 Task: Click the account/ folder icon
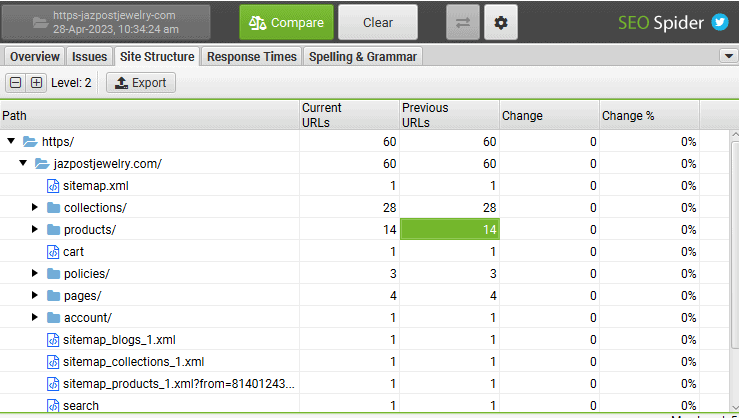click(x=54, y=318)
